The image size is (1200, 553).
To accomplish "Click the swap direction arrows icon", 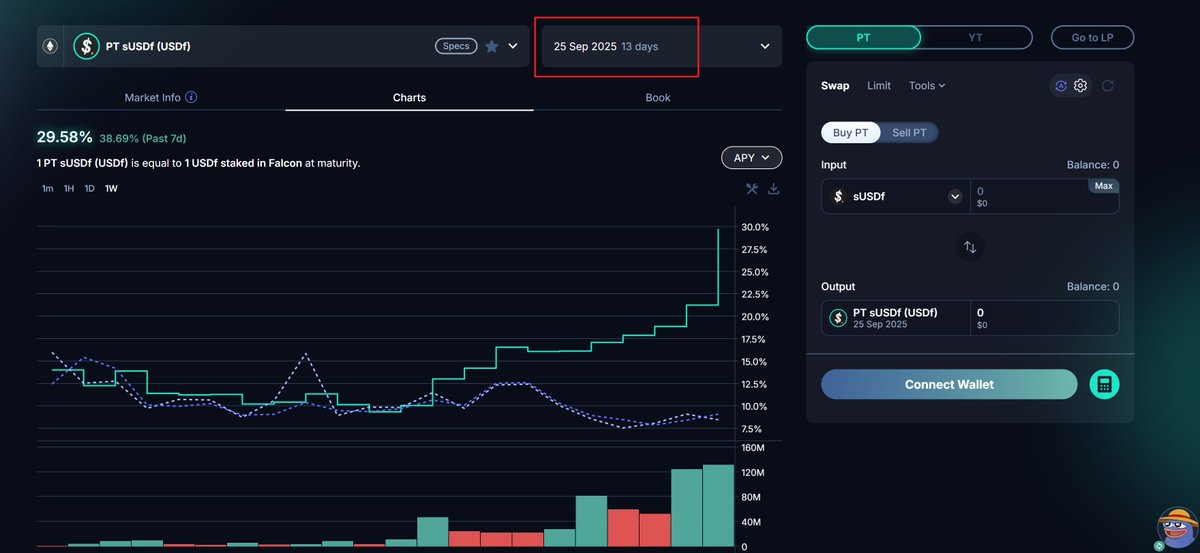I will pyautogui.click(x=969, y=247).
